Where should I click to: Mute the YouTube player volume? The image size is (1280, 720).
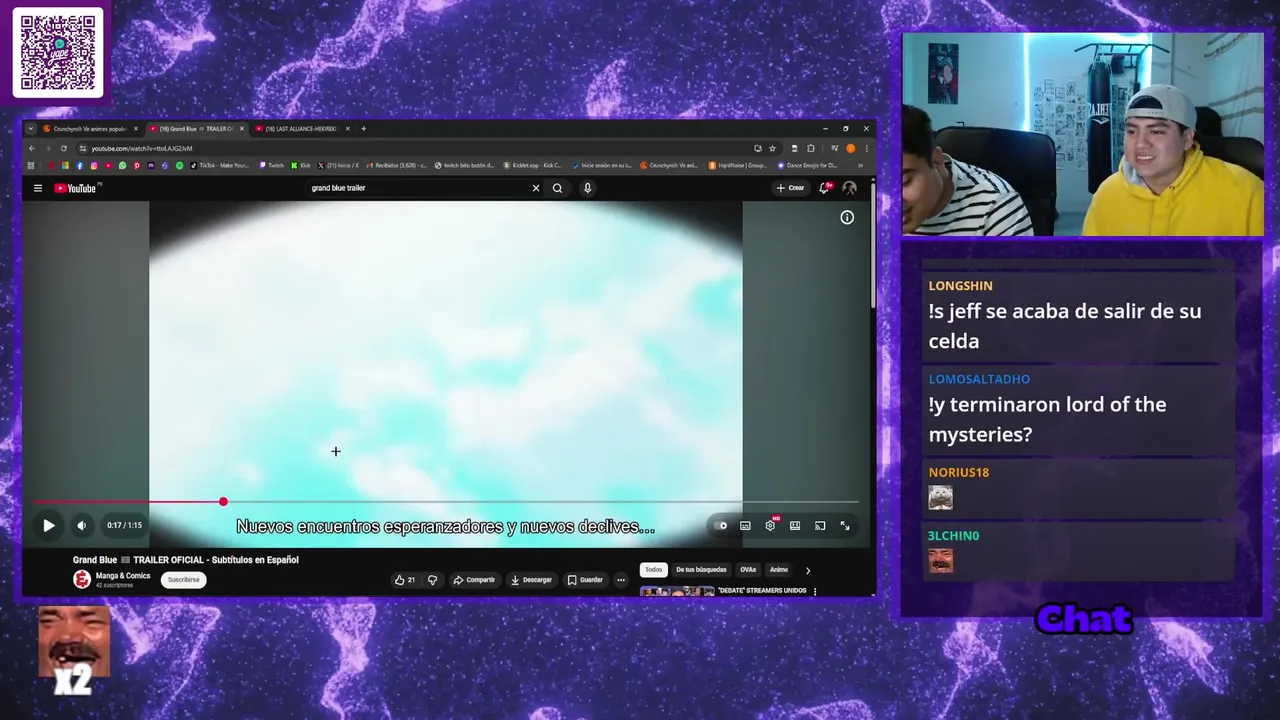82,525
